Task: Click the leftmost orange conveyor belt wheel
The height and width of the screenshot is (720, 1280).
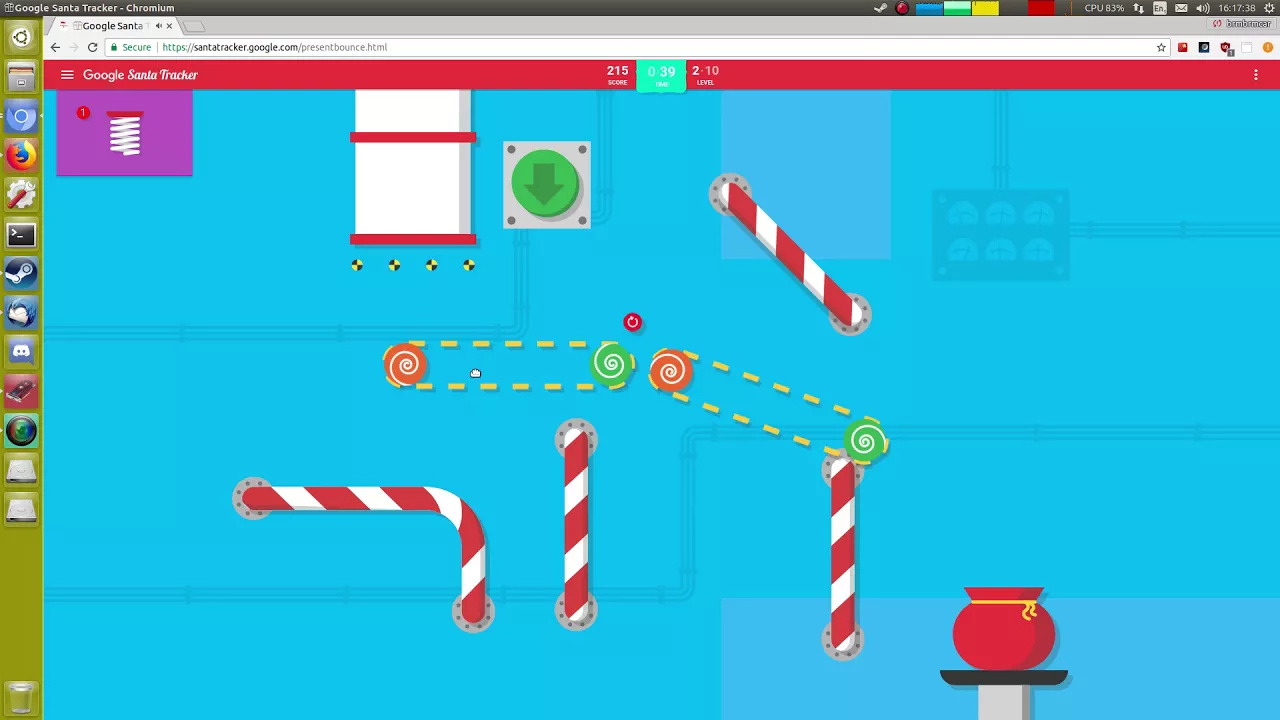Action: click(x=406, y=366)
